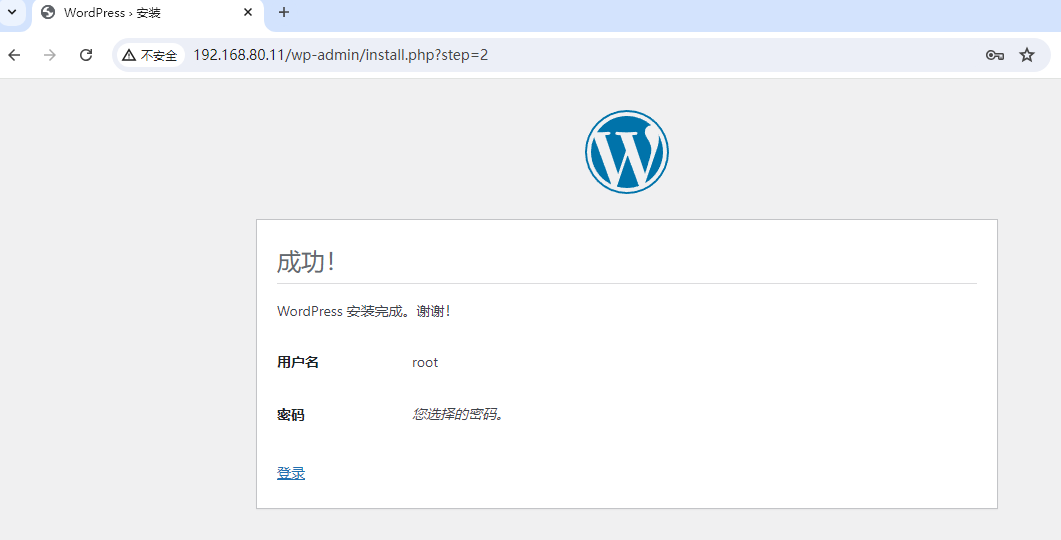
Task: Click the username value root
Action: coord(425,363)
